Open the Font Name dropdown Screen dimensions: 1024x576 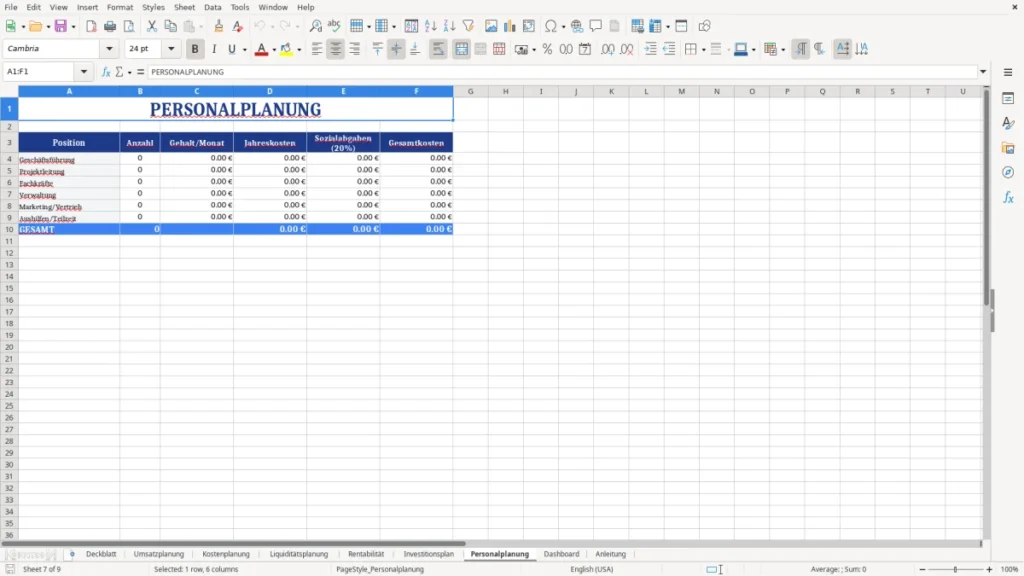(109, 48)
